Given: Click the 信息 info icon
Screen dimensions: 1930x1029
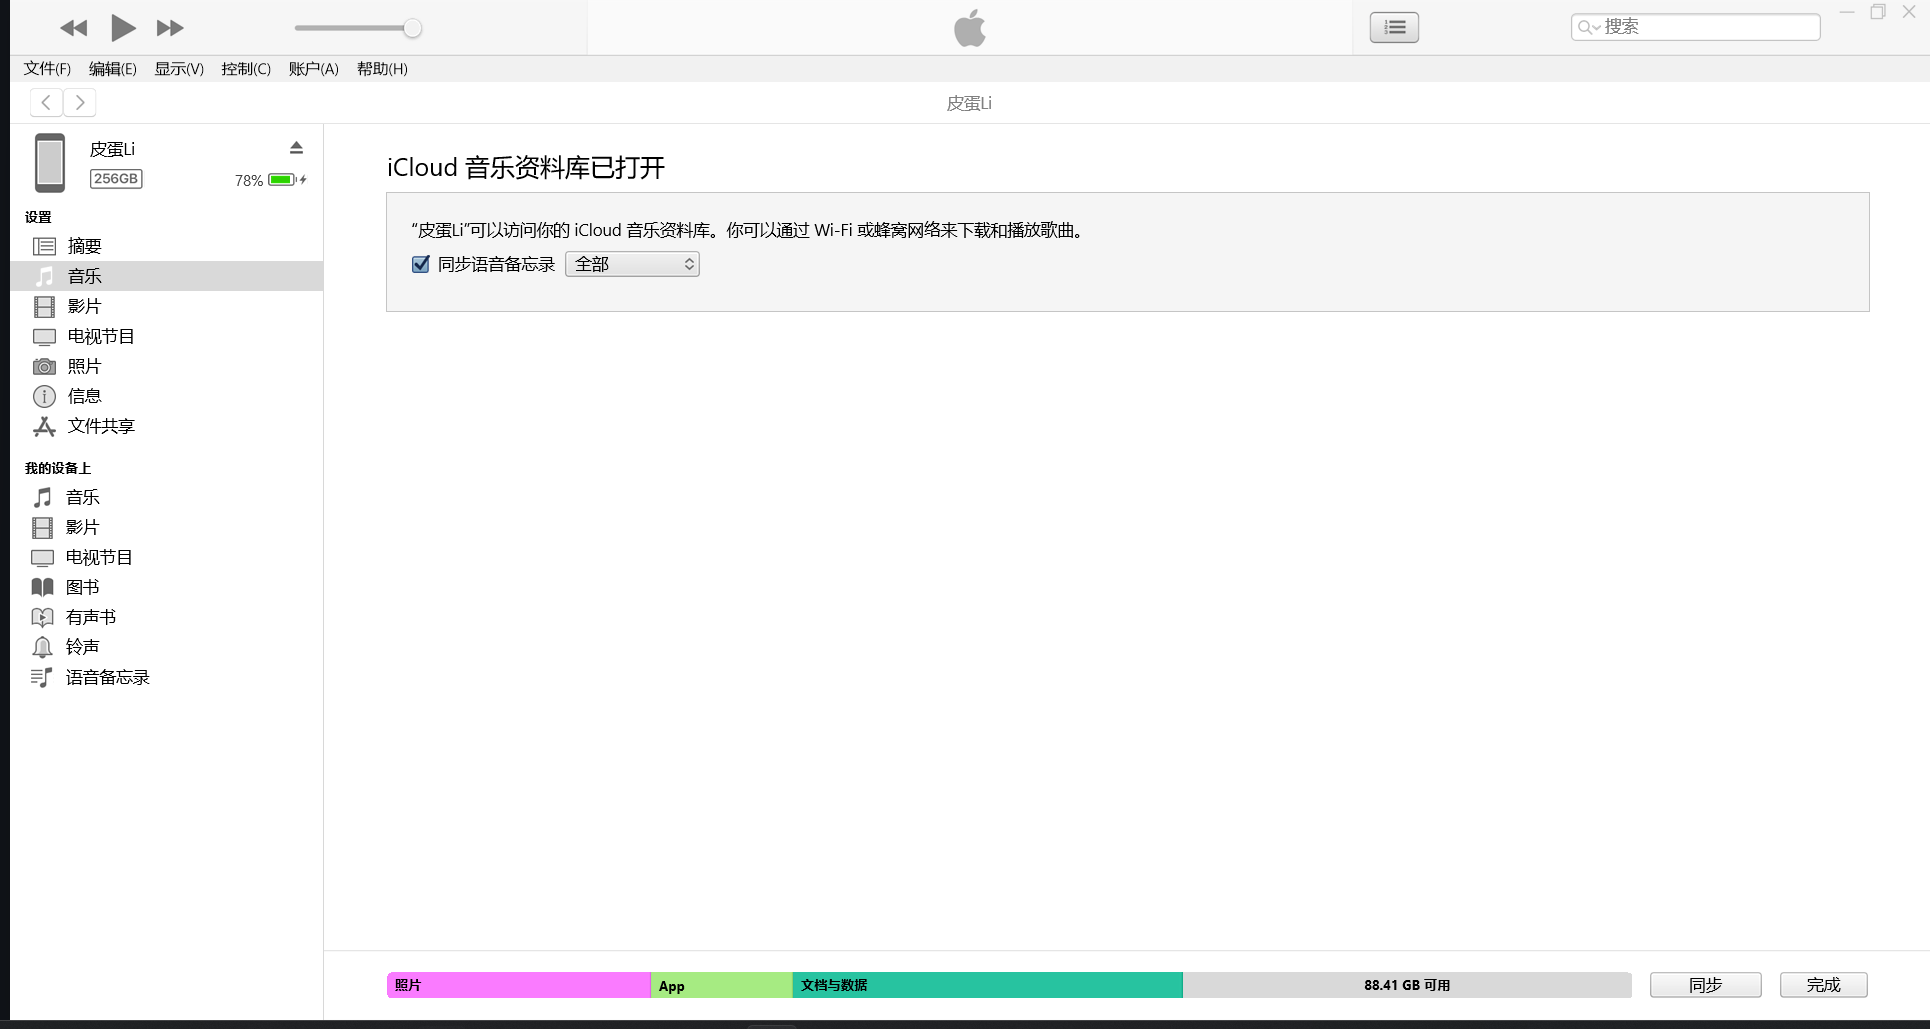Looking at the screenshot, I should coord(44,396).
